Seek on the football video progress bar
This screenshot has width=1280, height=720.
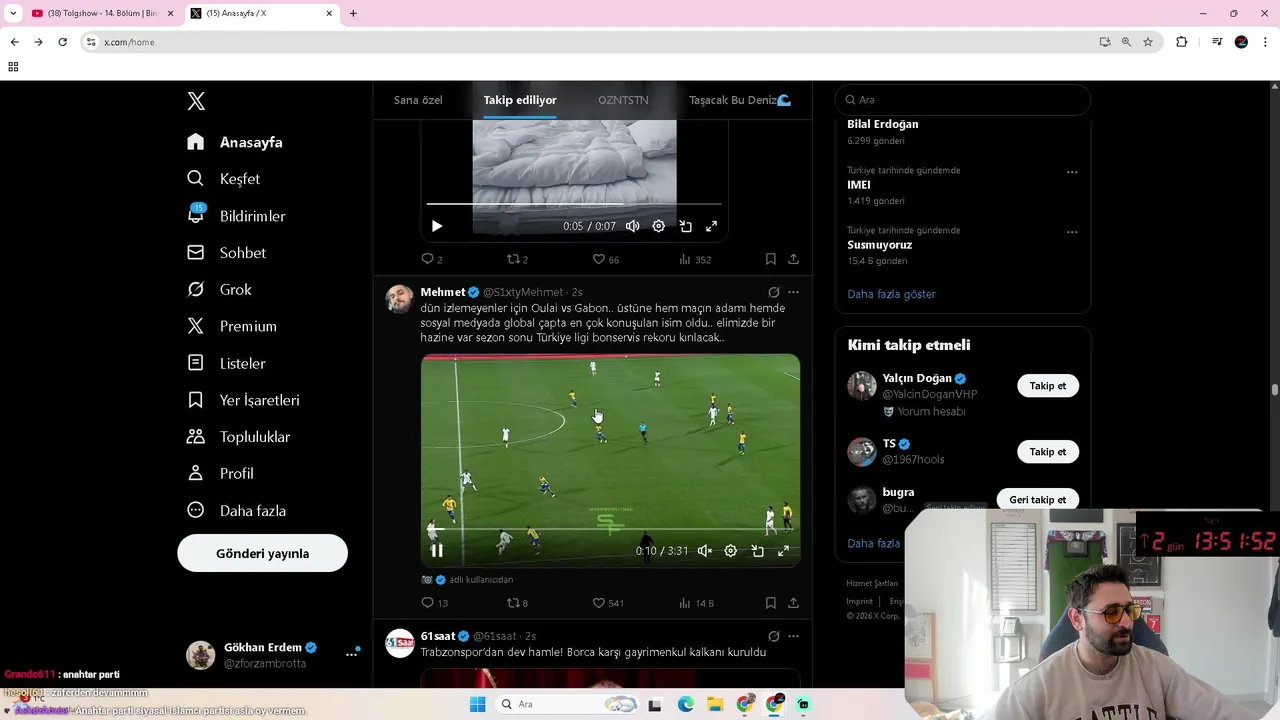[610, 529]
